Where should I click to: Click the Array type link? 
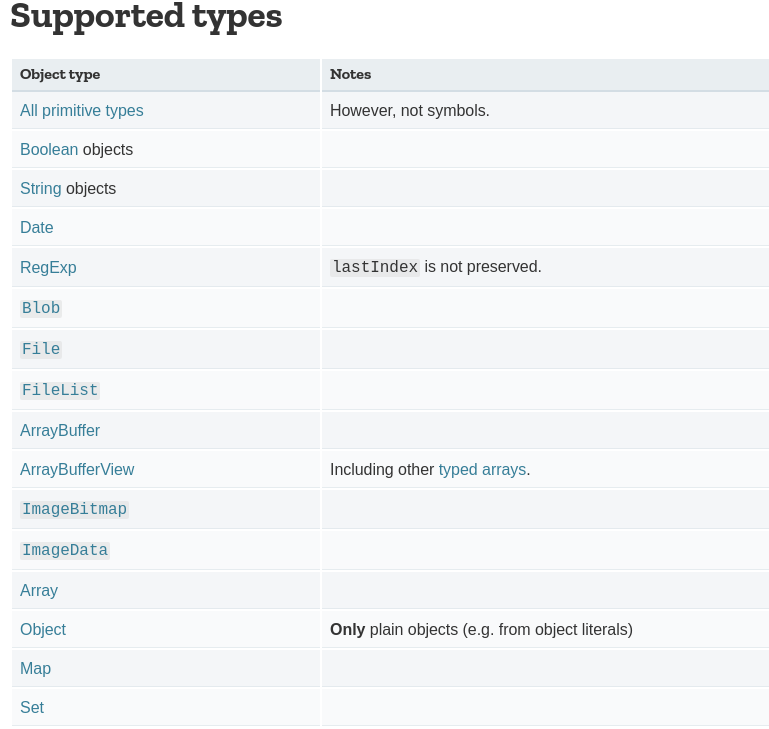click(x=39, y=591)
